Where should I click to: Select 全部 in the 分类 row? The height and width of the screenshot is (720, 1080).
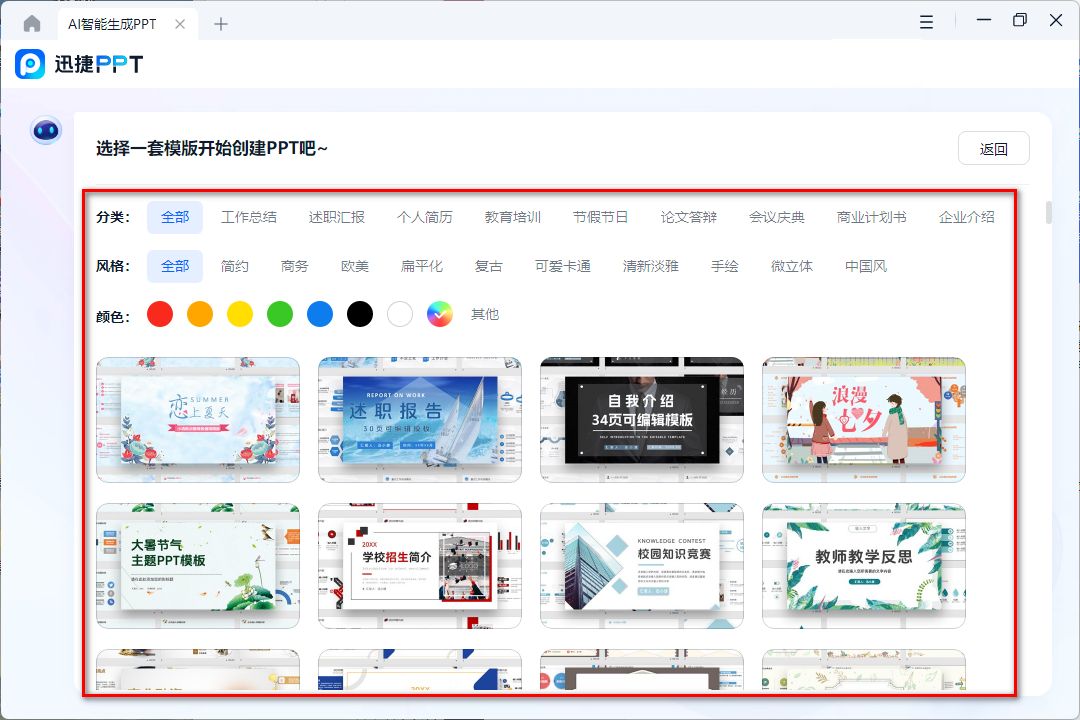[175, 217]
